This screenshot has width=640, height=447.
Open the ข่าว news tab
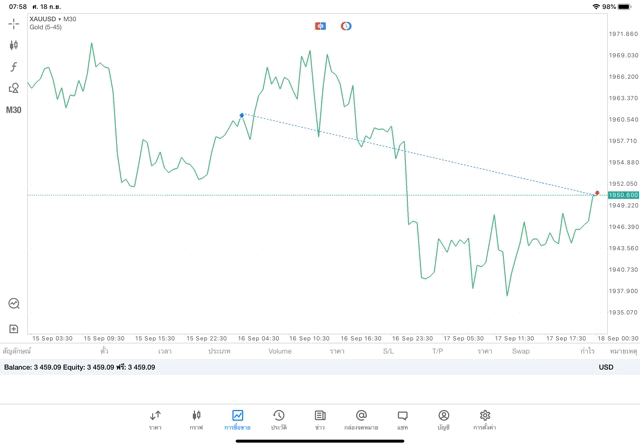coord(320,419)
